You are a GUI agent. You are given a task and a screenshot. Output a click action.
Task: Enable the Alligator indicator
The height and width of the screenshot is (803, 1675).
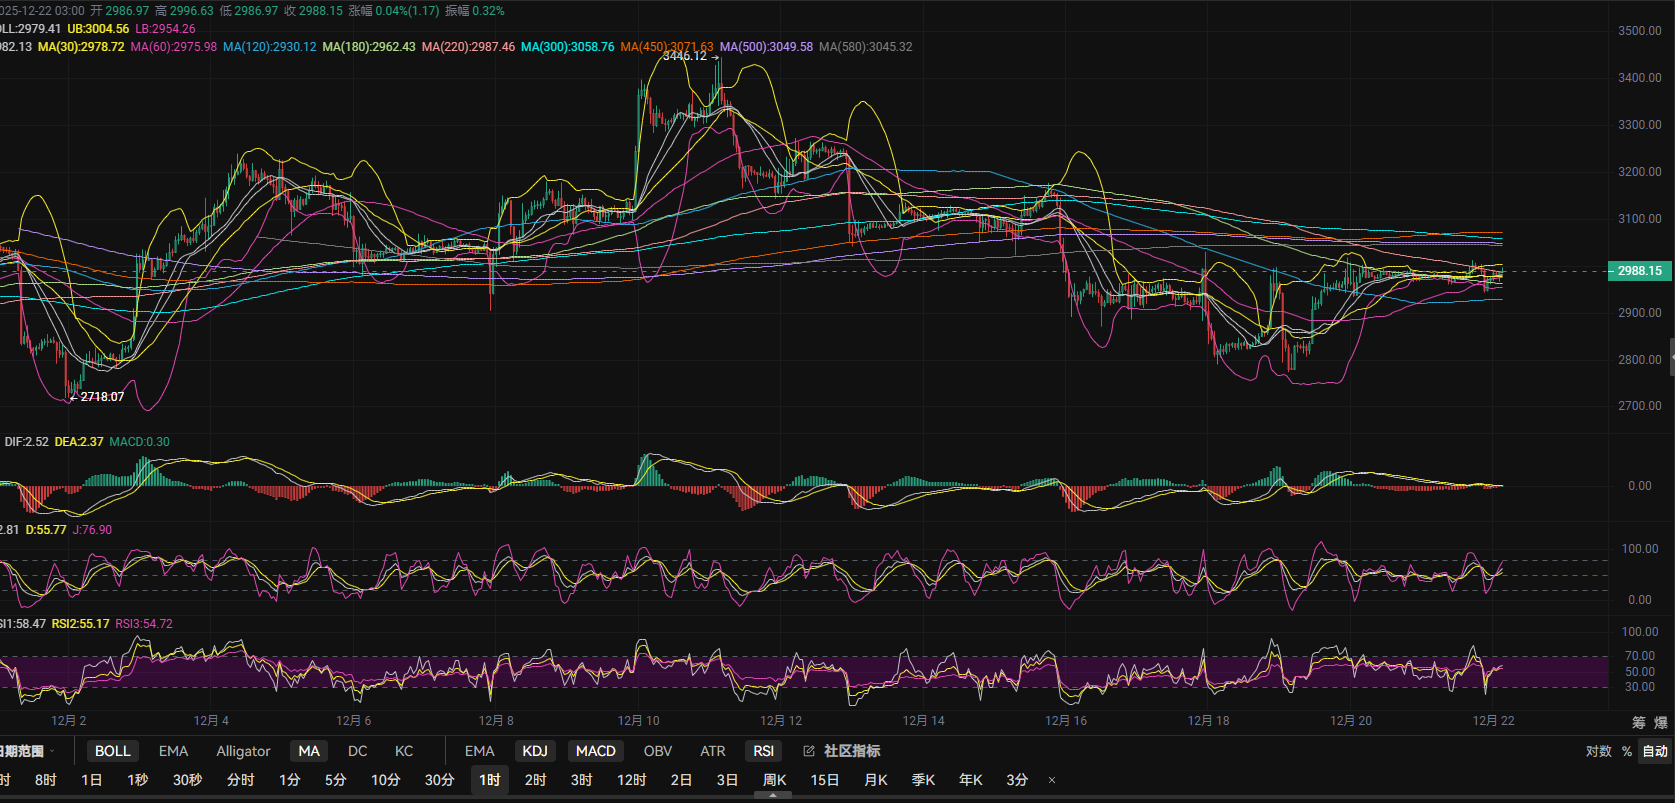(x=243, y=751)
